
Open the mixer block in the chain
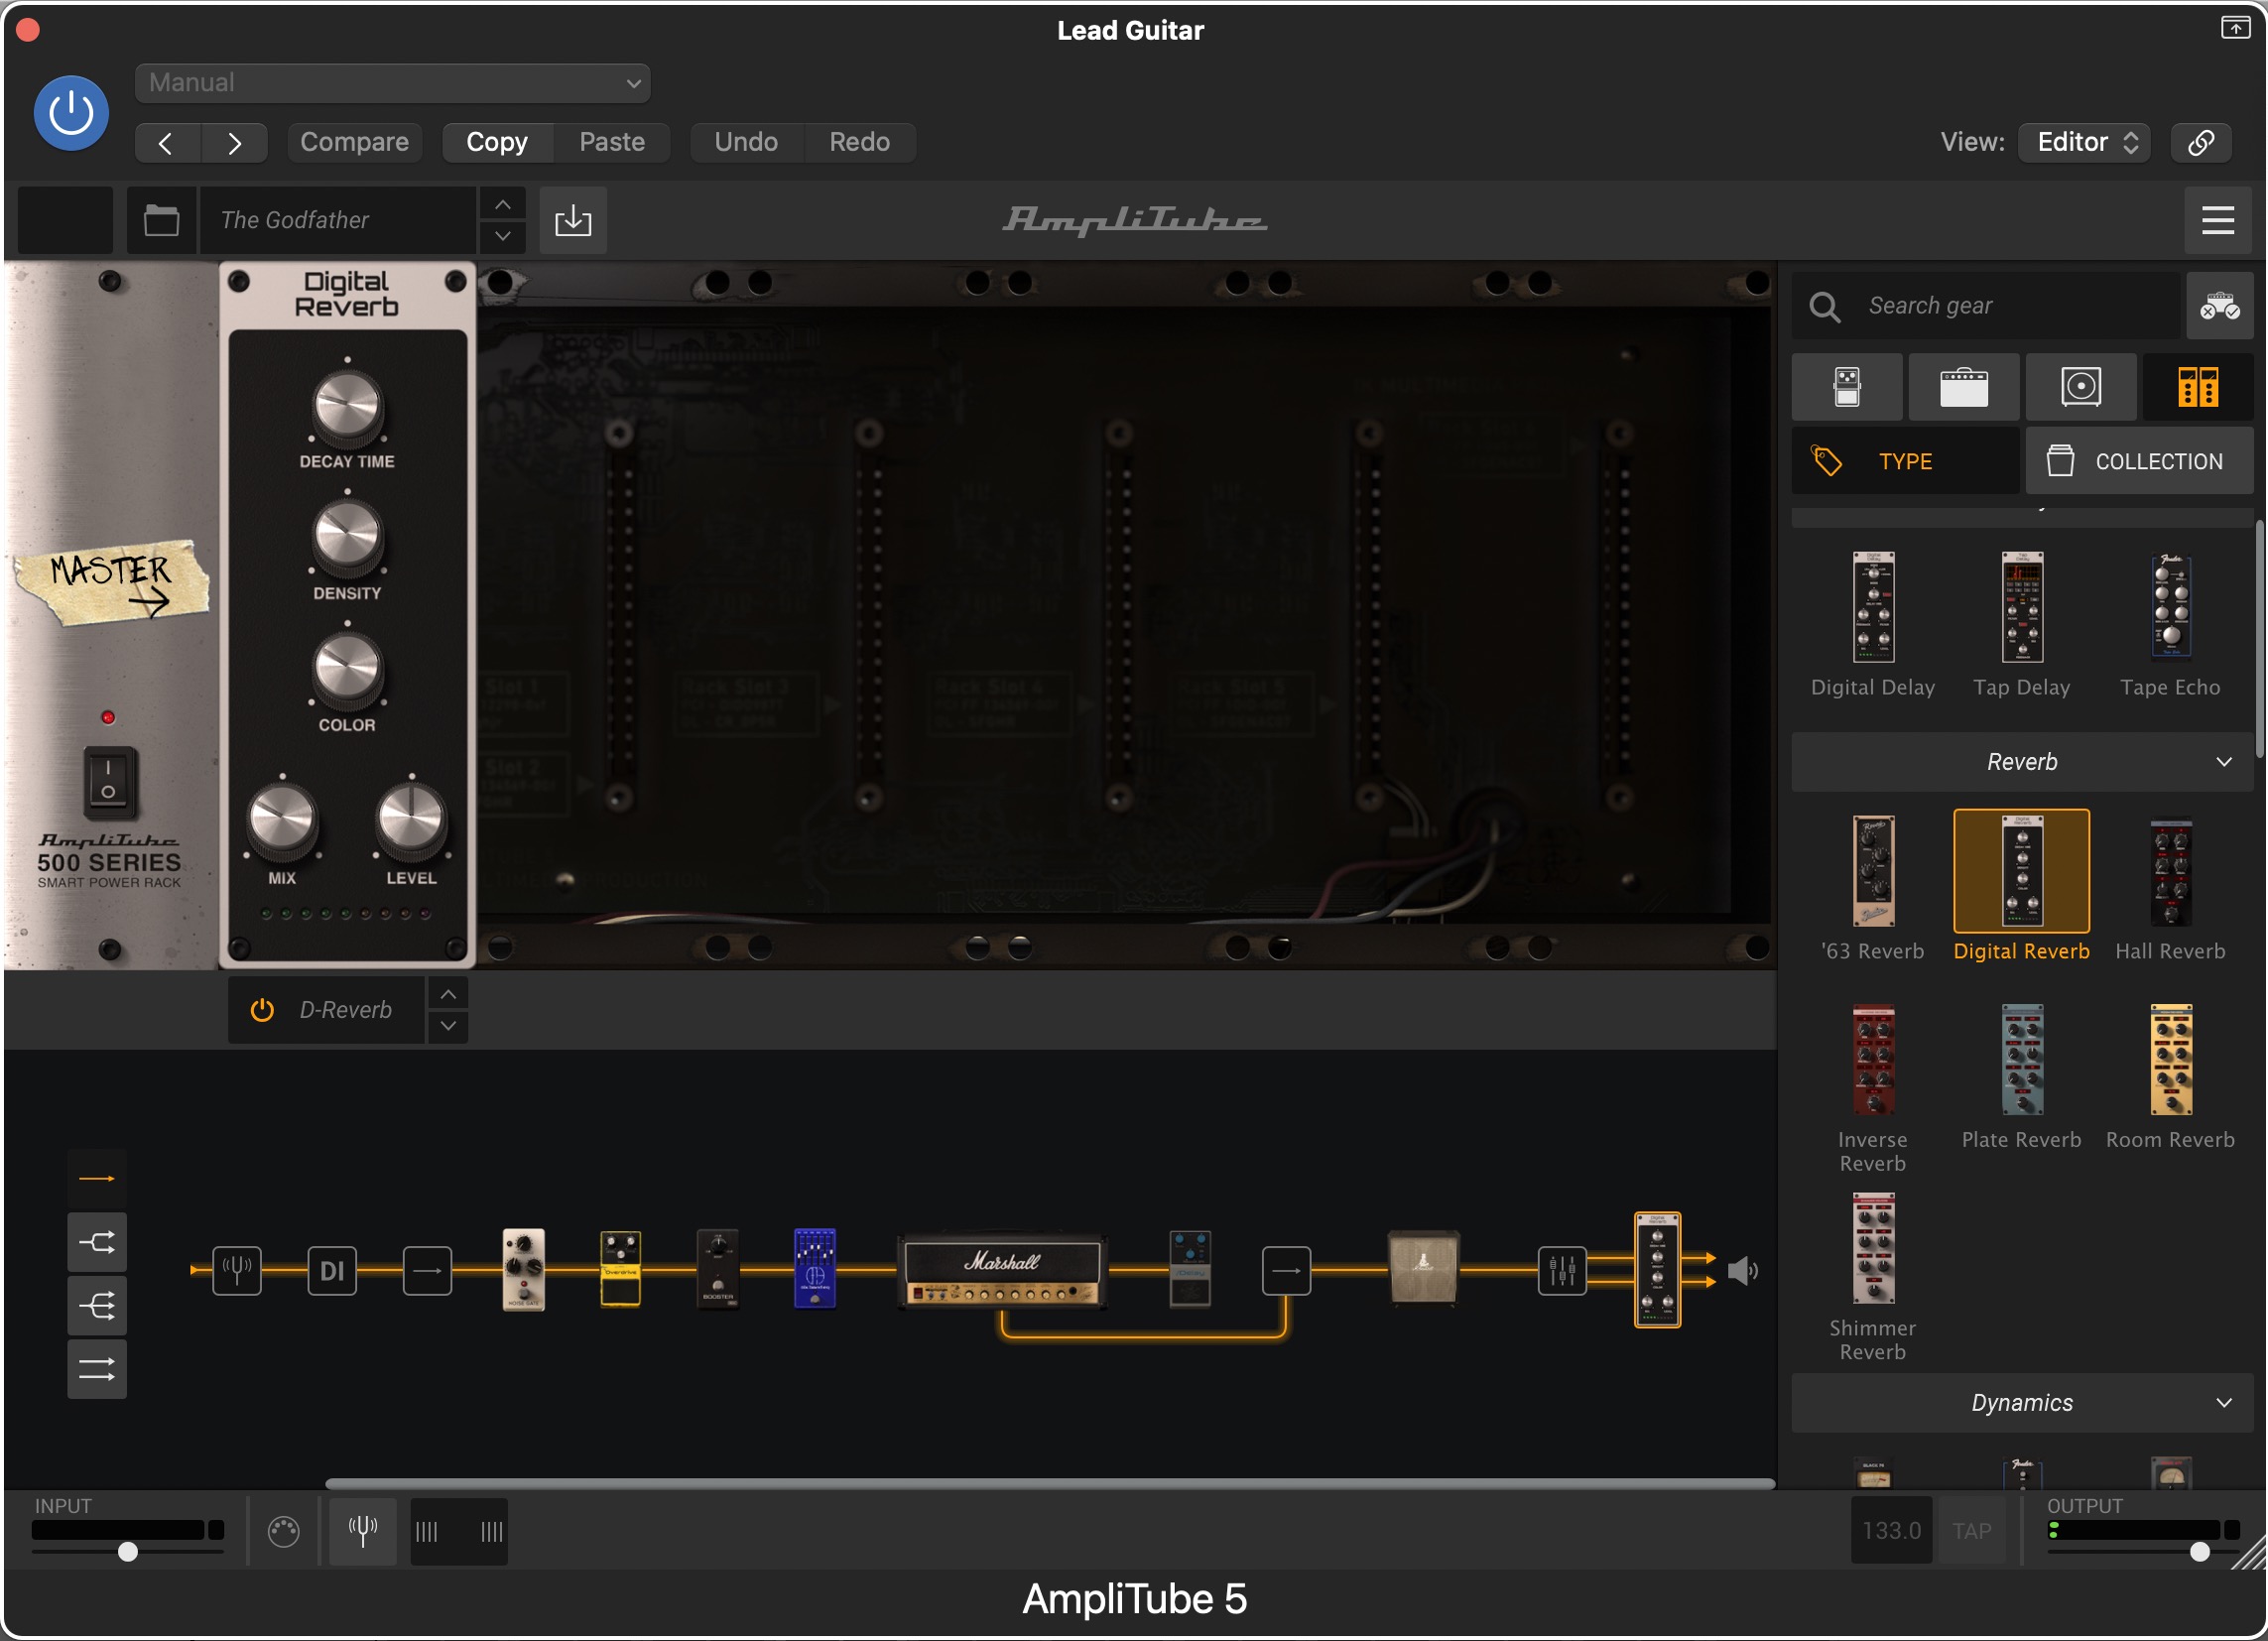(1562, 1272)
